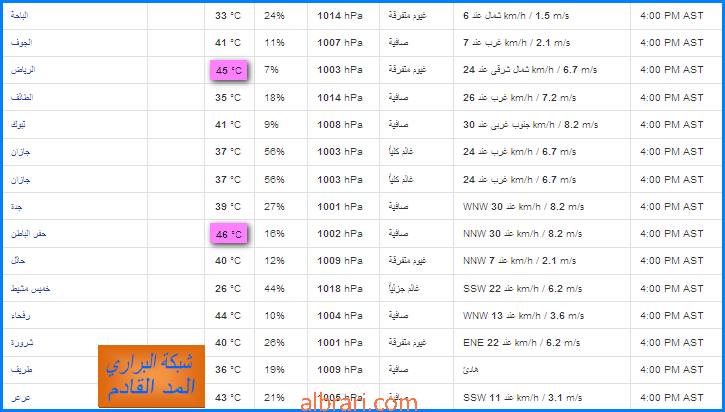The image size is (725, 412).
Task: Open the طريف city link
Action: click(x=21, y=370)
